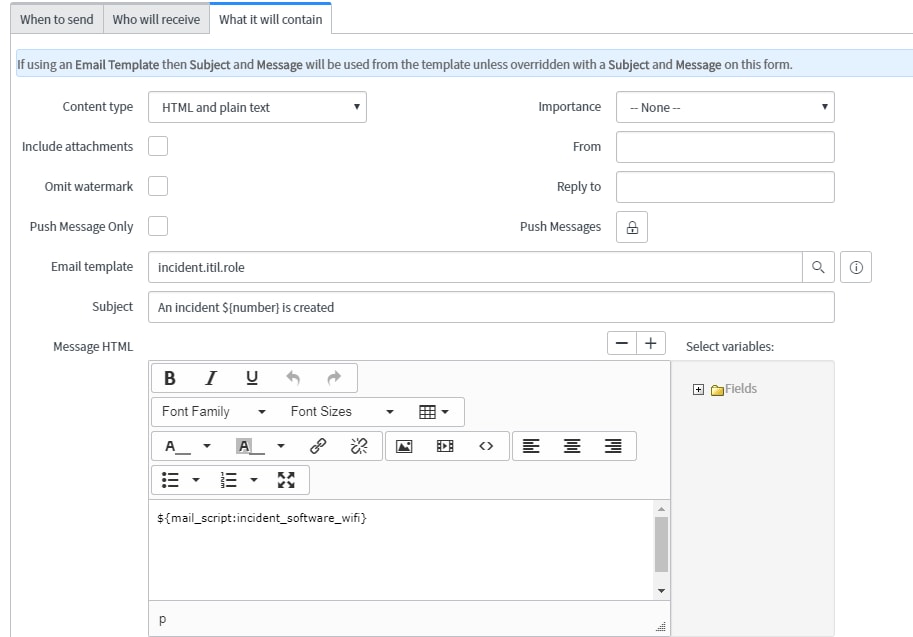Apply italic formatting in the editor
This screenshot has height=637, width=913.
pyautogui.click(x=211, y=378)
